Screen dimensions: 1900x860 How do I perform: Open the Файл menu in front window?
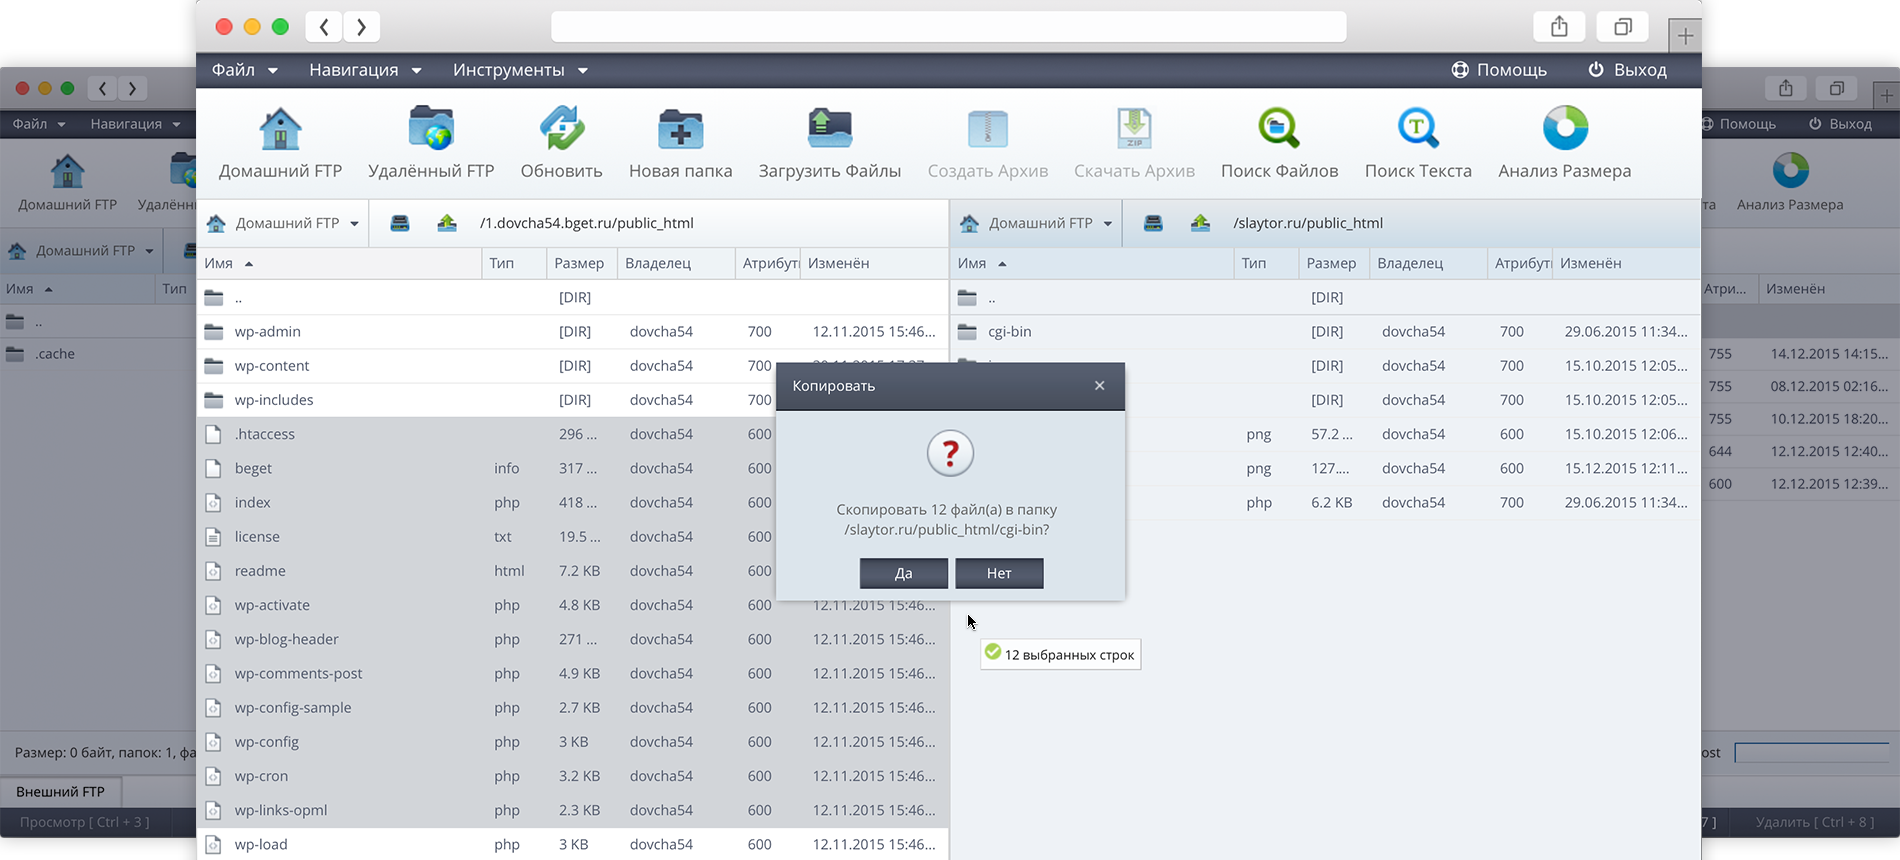tap(244, 70)
